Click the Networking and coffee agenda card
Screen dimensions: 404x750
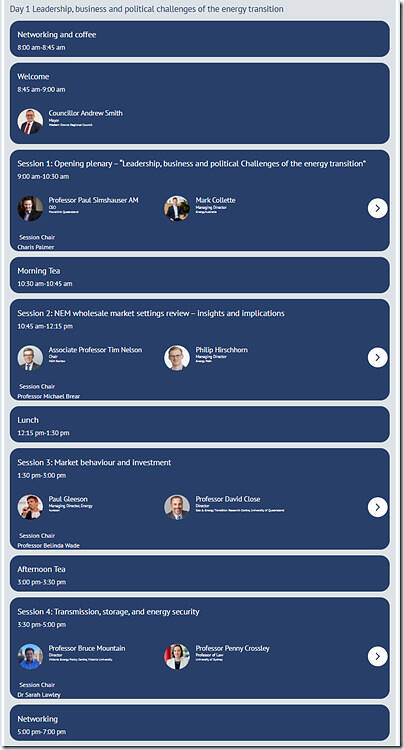(200, 39)
